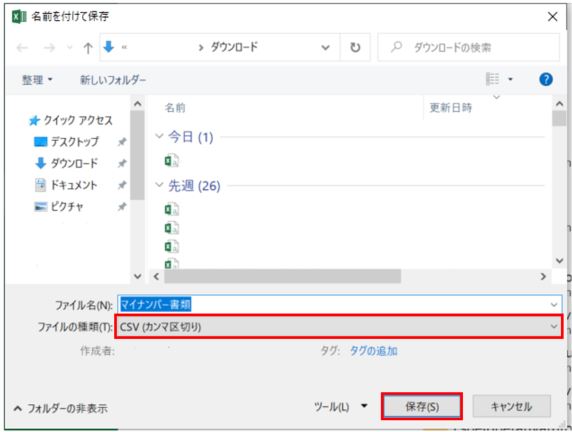Click the refresh icon beside address bar

(355, 47)
